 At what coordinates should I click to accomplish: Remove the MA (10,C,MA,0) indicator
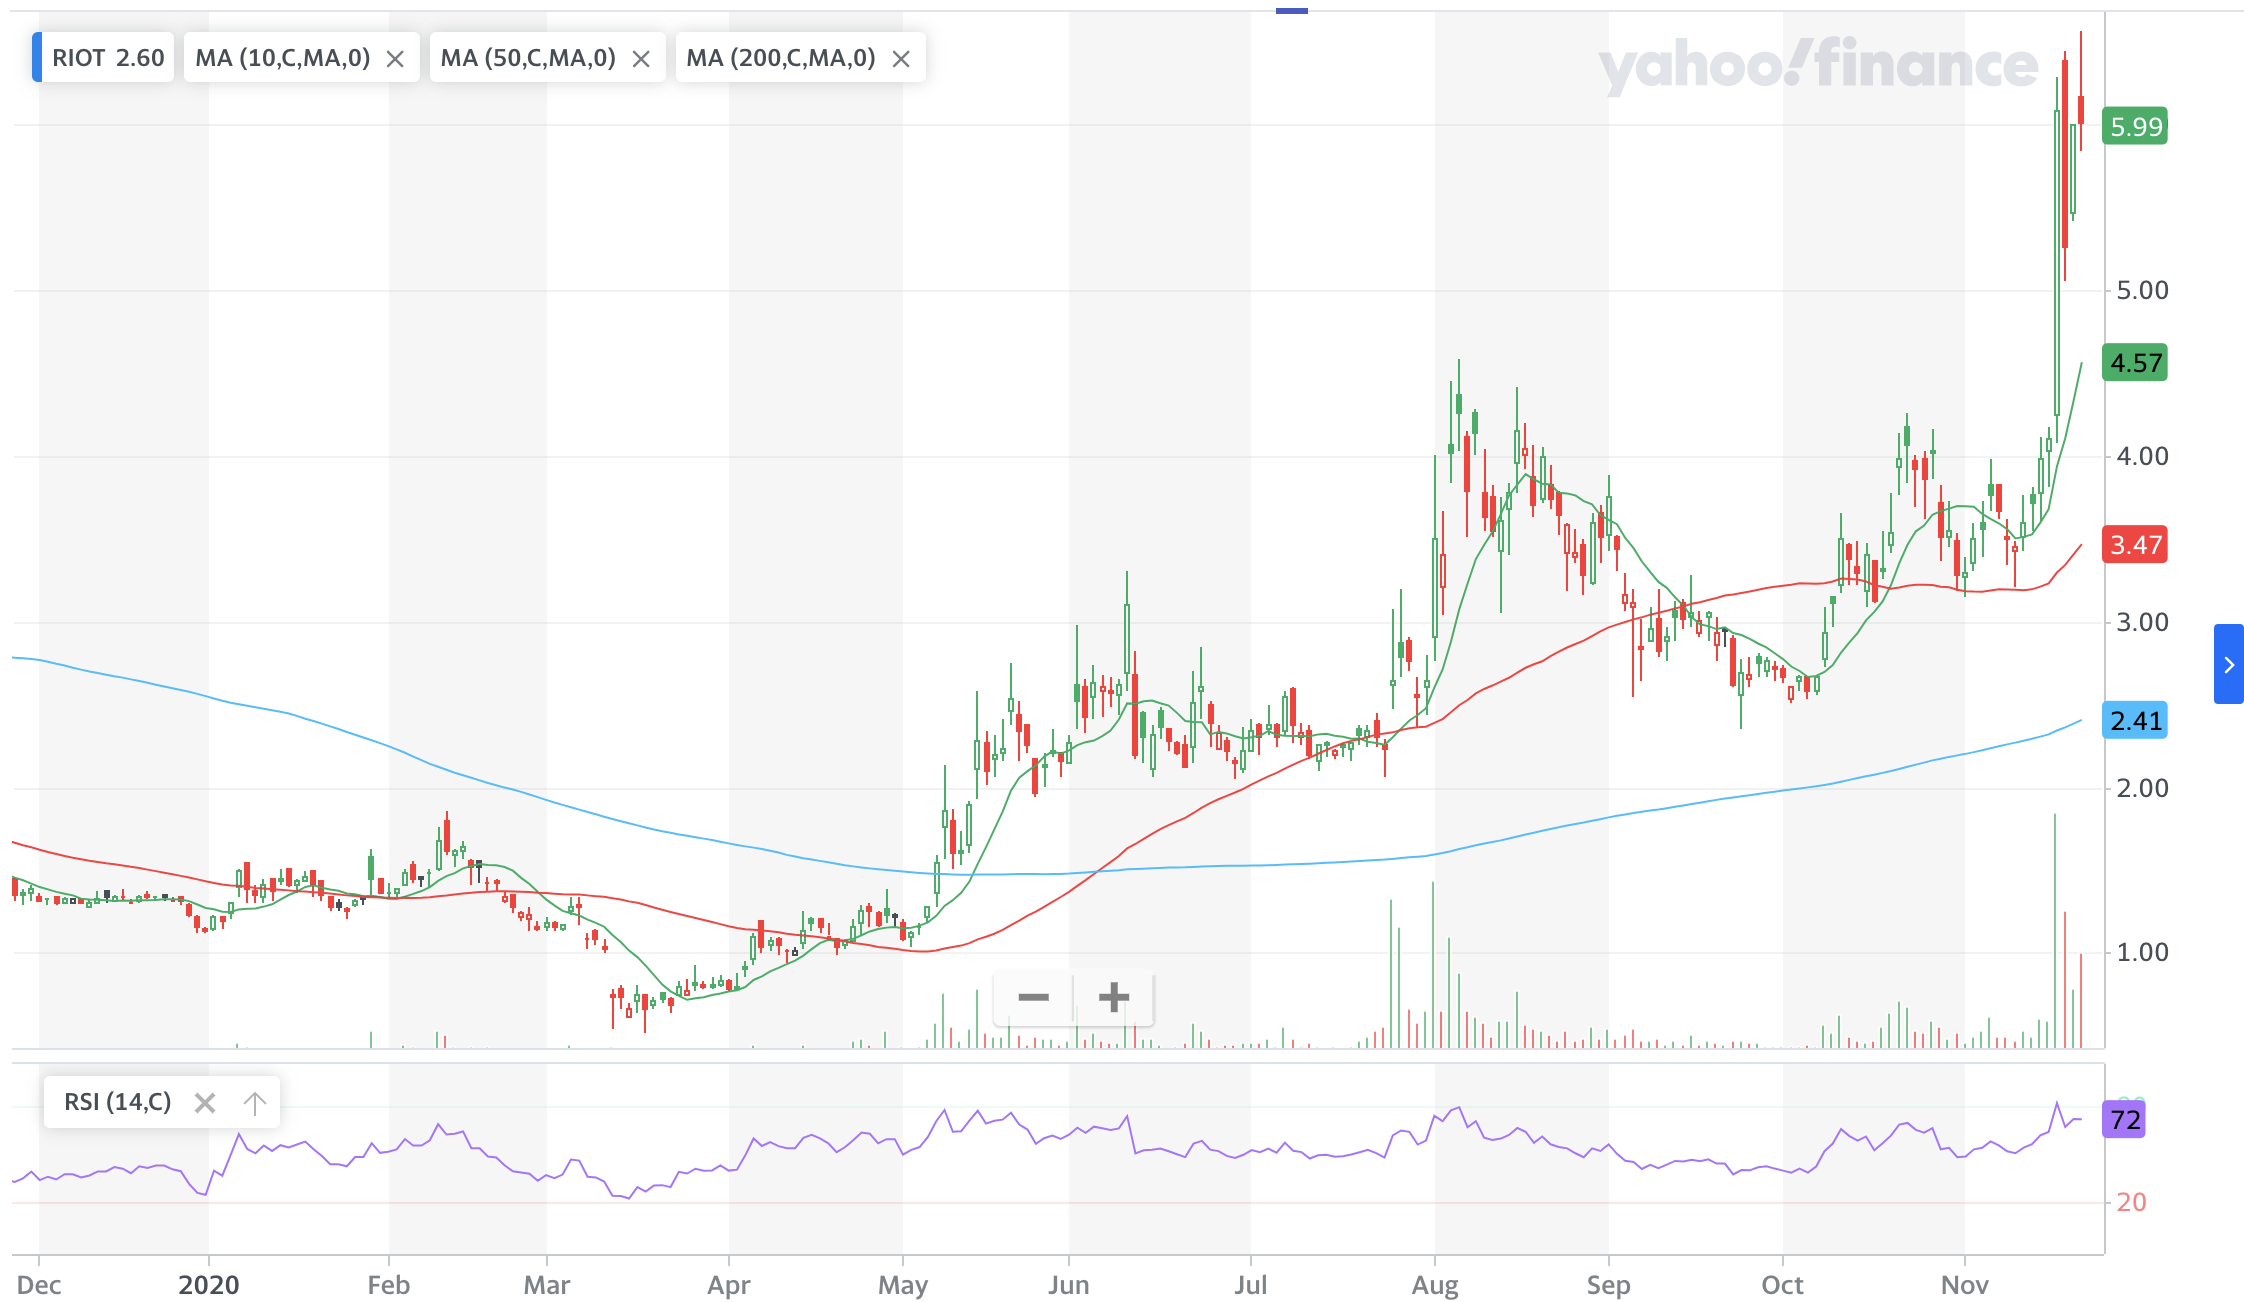[x=395, y=59]
